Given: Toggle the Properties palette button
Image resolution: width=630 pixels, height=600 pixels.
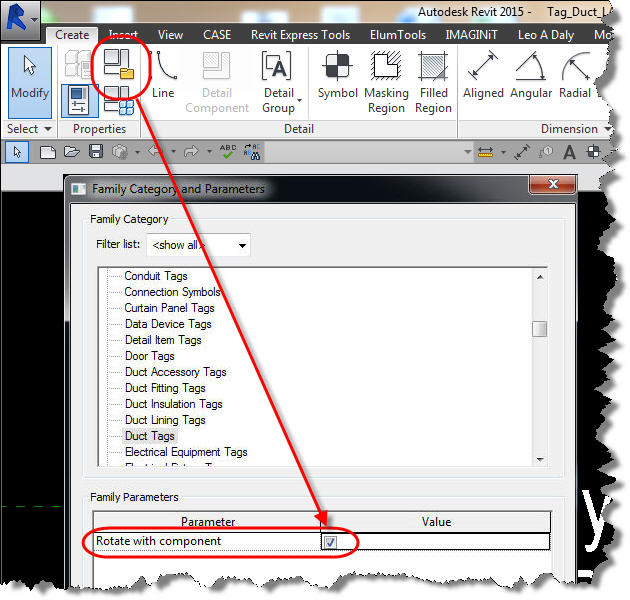Looking at the screenshot, I should tap(80, 100).
